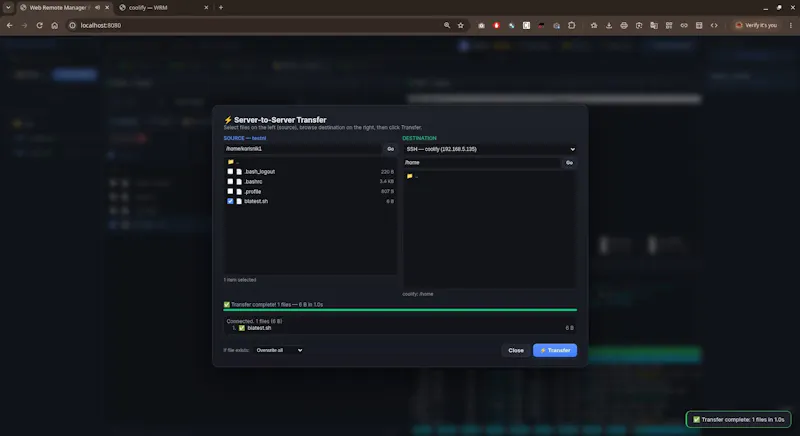
Task: Click the translate icon in the browser toolbar
Action: 654,25
